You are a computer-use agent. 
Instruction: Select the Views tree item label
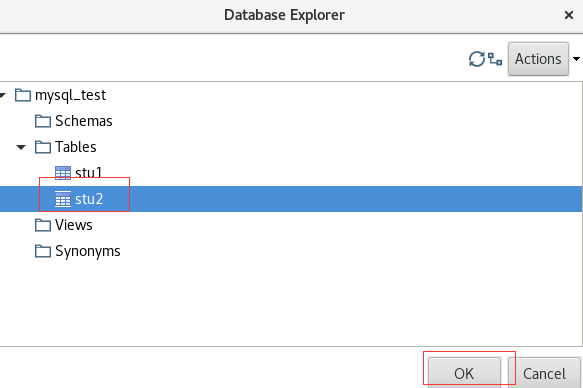click(x=74, y=225)
